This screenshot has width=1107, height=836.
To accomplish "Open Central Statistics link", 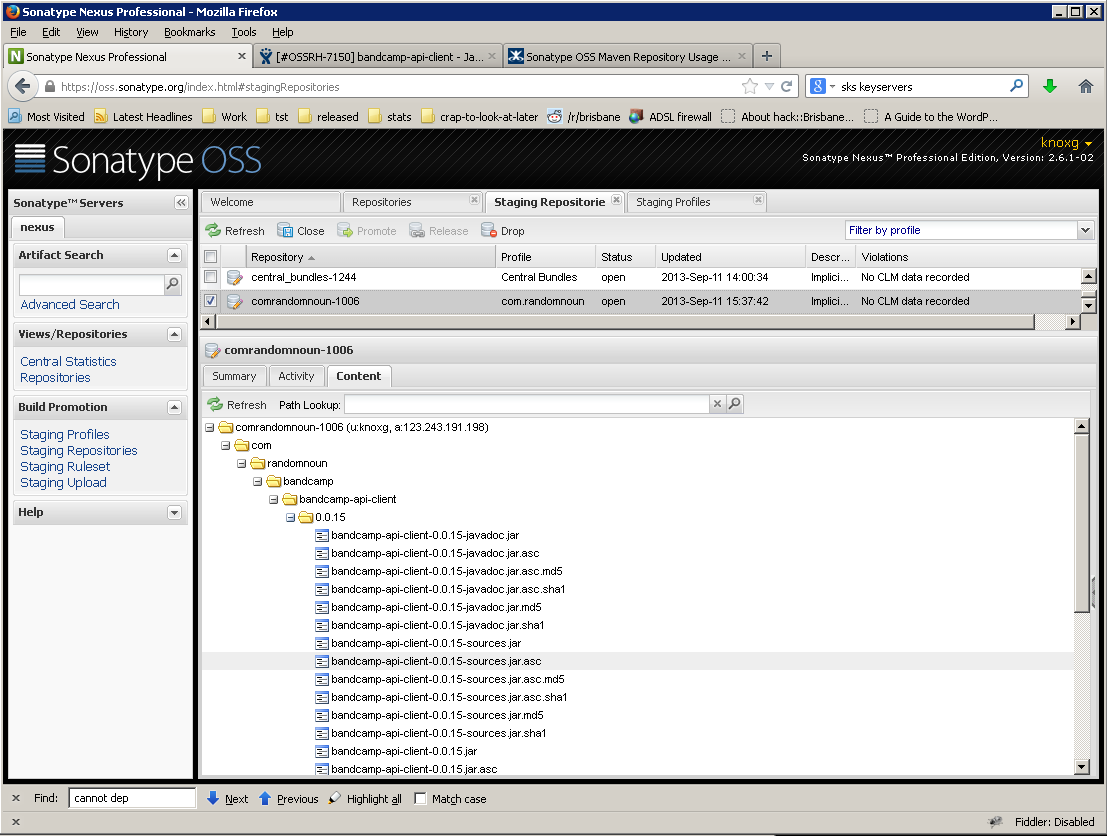I will [68, 362].
